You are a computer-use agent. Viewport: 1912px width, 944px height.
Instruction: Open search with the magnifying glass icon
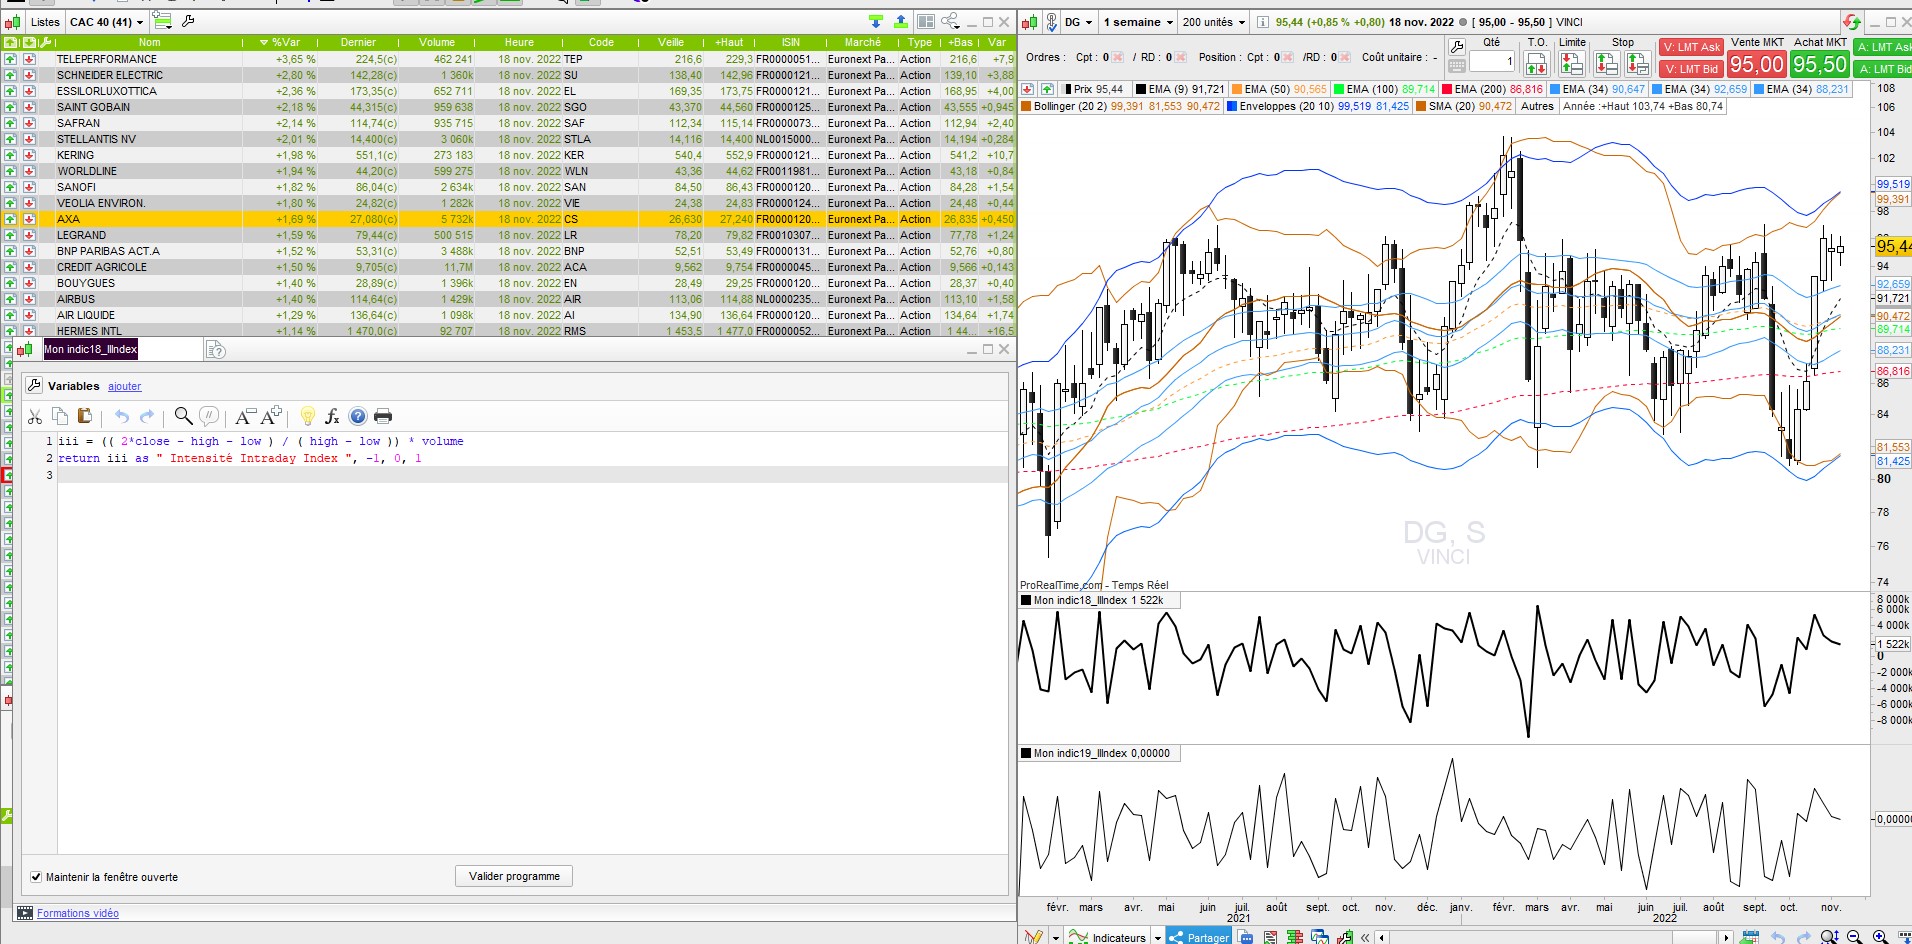pyautogui.click(x=183, y=417)
